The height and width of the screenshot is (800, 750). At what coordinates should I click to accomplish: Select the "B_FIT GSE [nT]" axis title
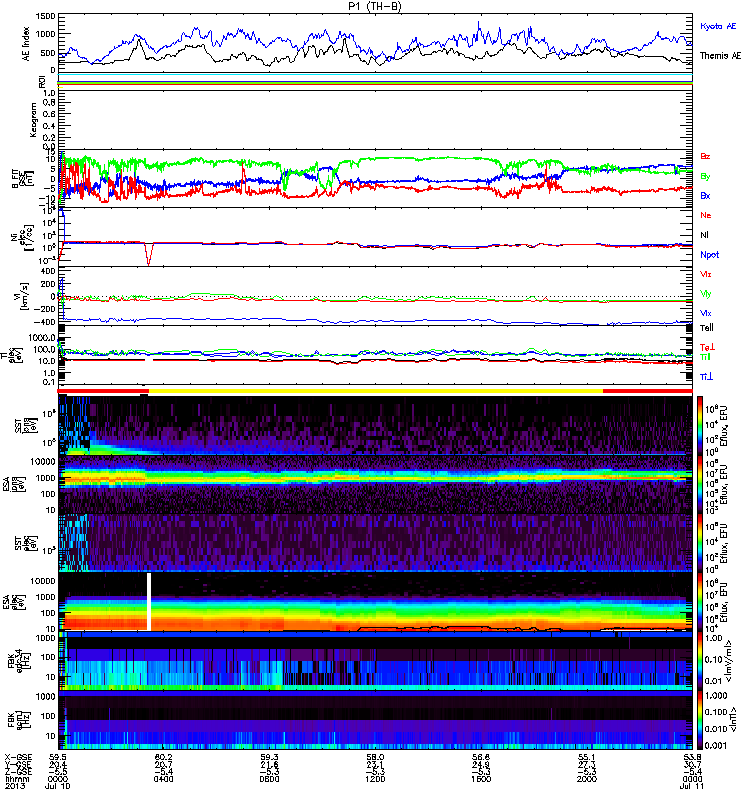(x=22, y=179)
